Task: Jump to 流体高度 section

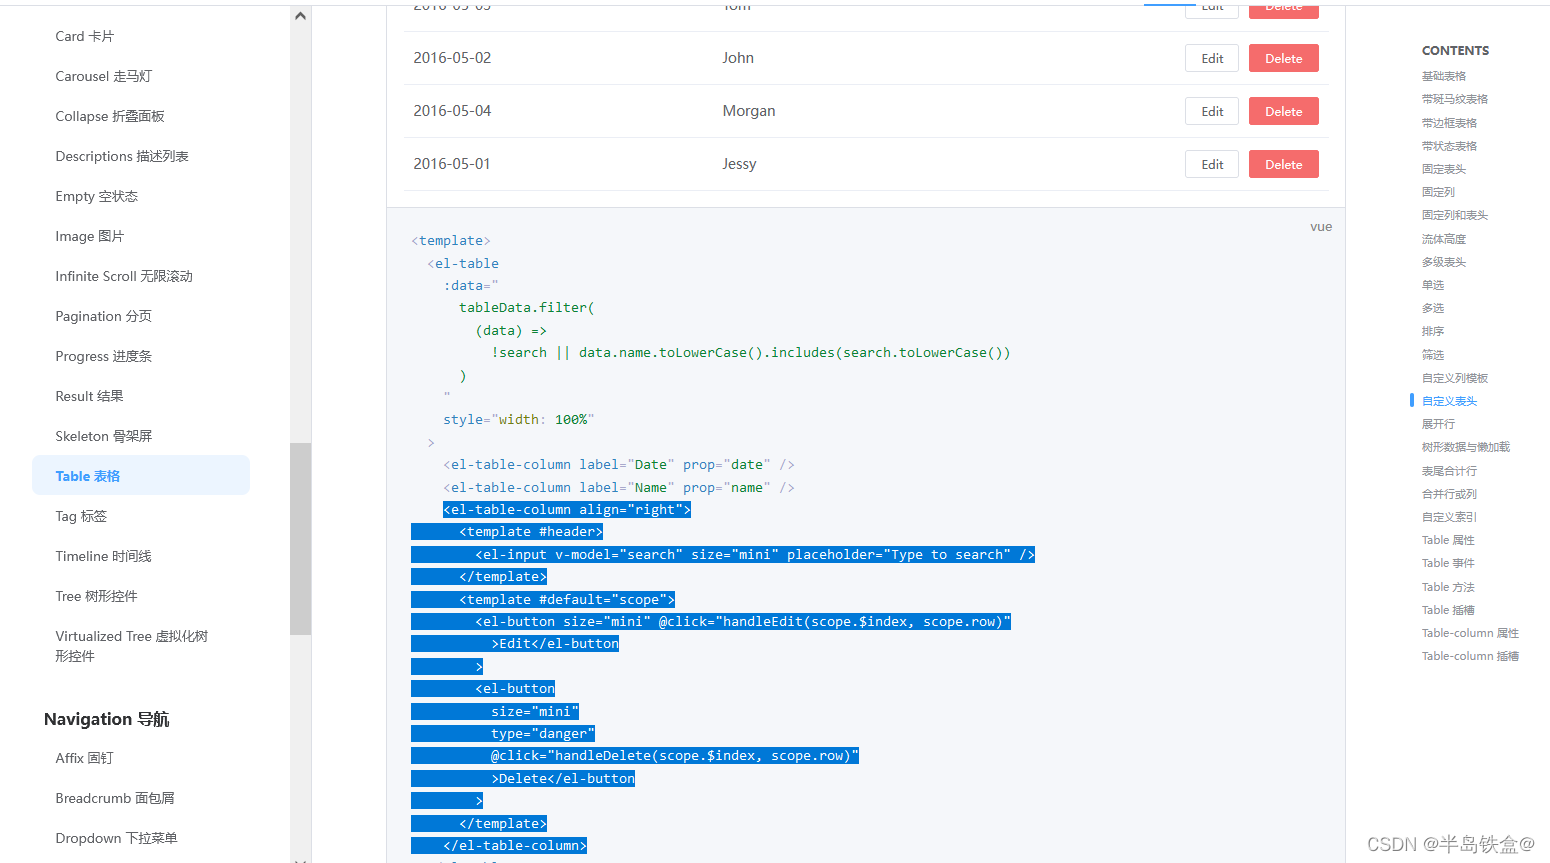Action: tap(1443, 239)
